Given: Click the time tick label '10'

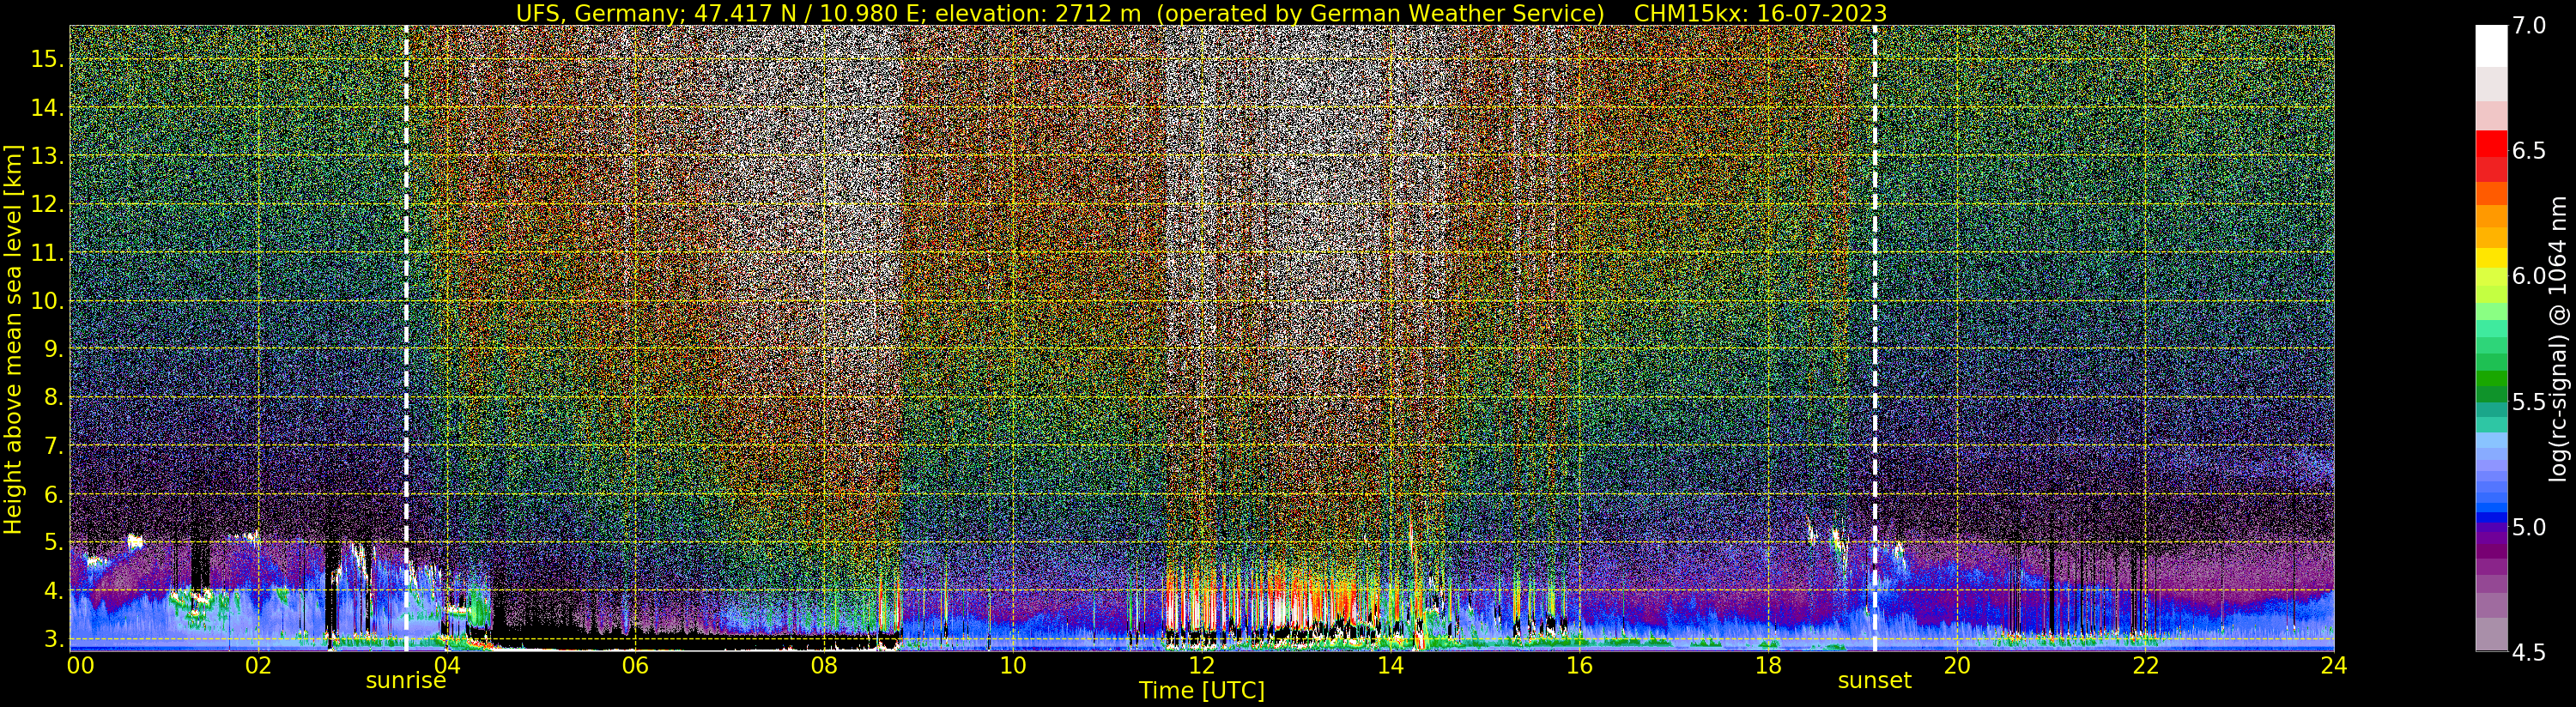Looking at the screenshot, I should coord(1013,665).
